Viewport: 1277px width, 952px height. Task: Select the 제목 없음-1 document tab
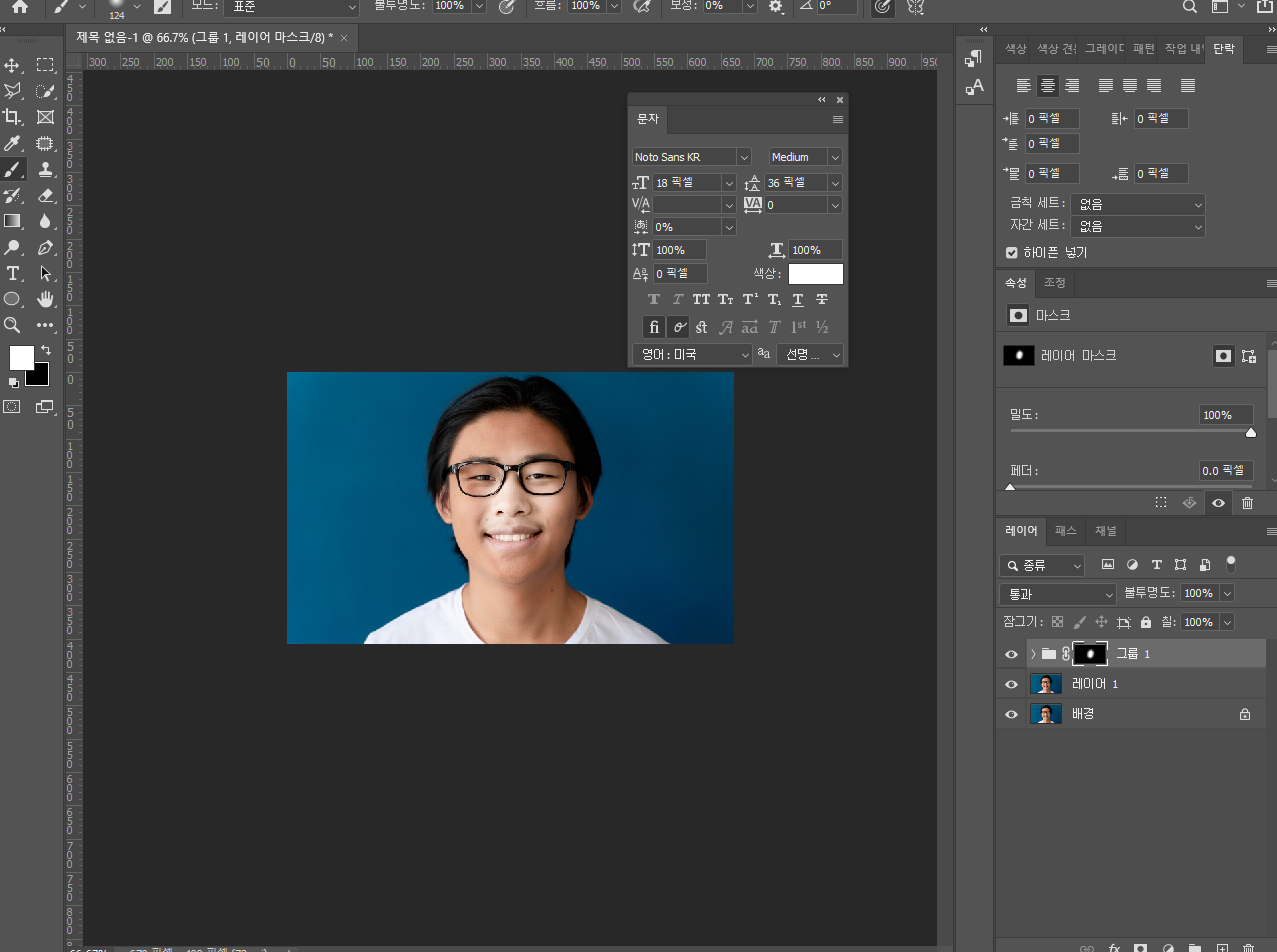point(205,37)
